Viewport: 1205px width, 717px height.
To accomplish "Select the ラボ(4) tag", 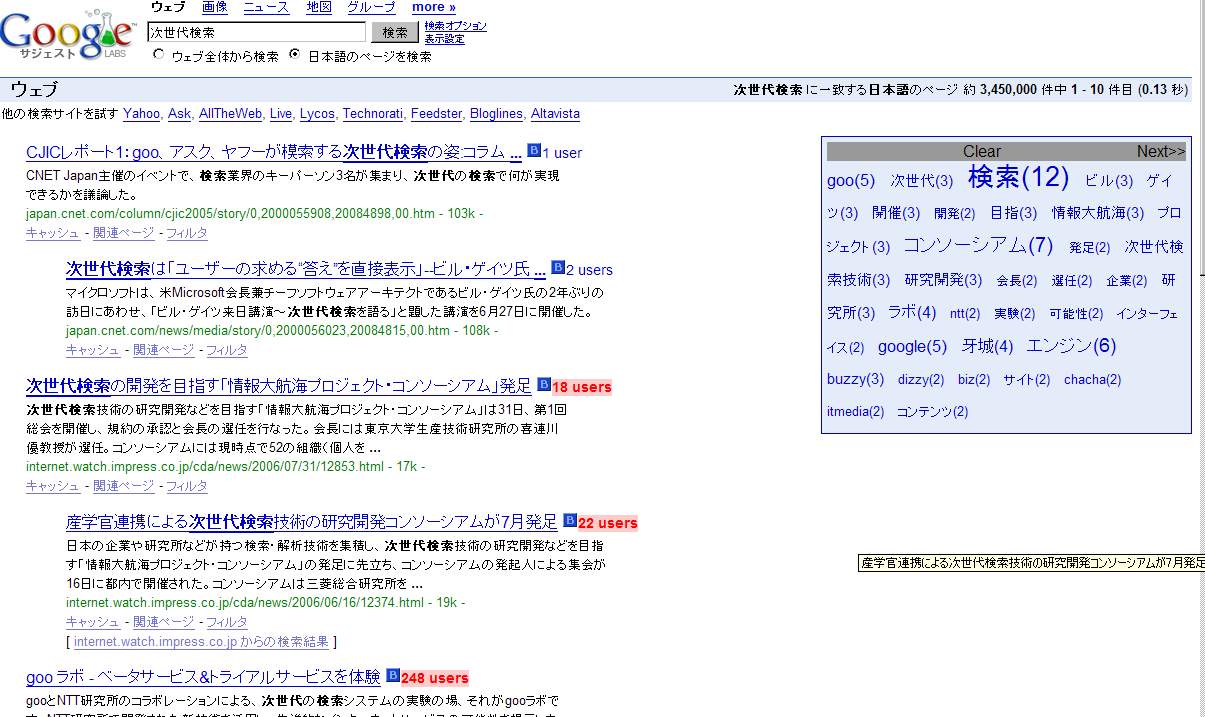I will click(912, 312).
